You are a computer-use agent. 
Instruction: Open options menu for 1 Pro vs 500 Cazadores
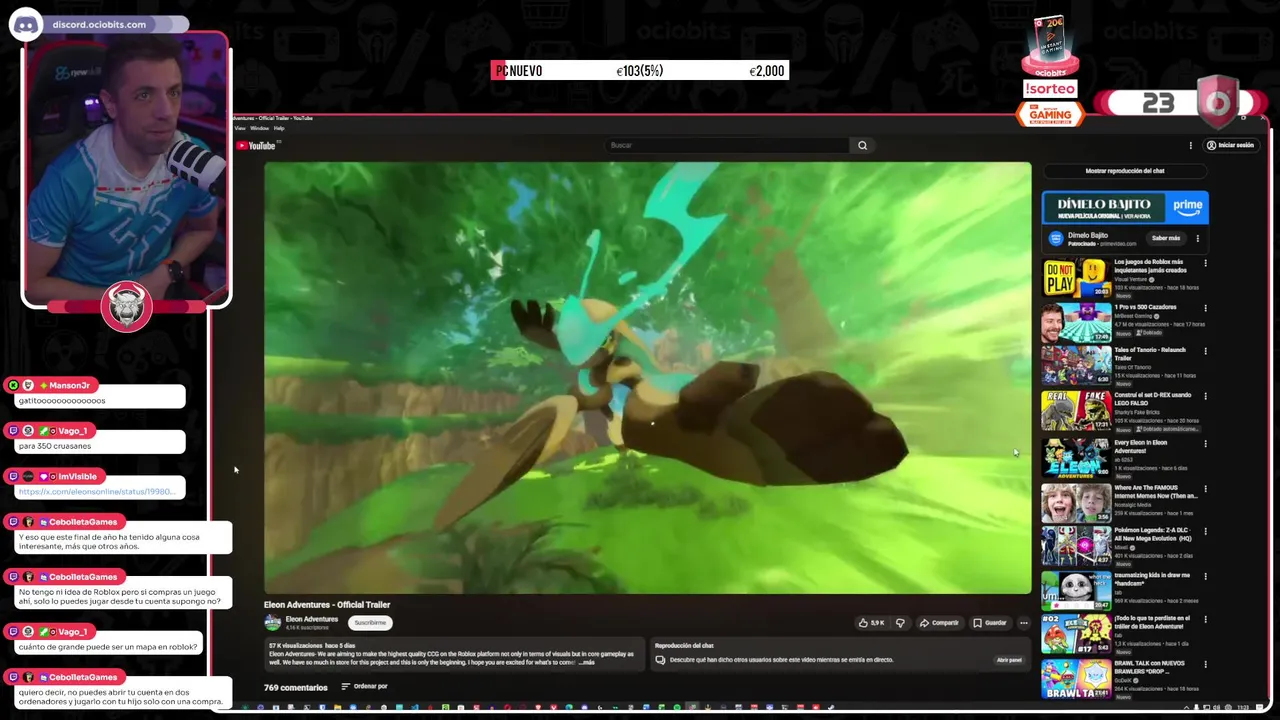coord(1205,308)
